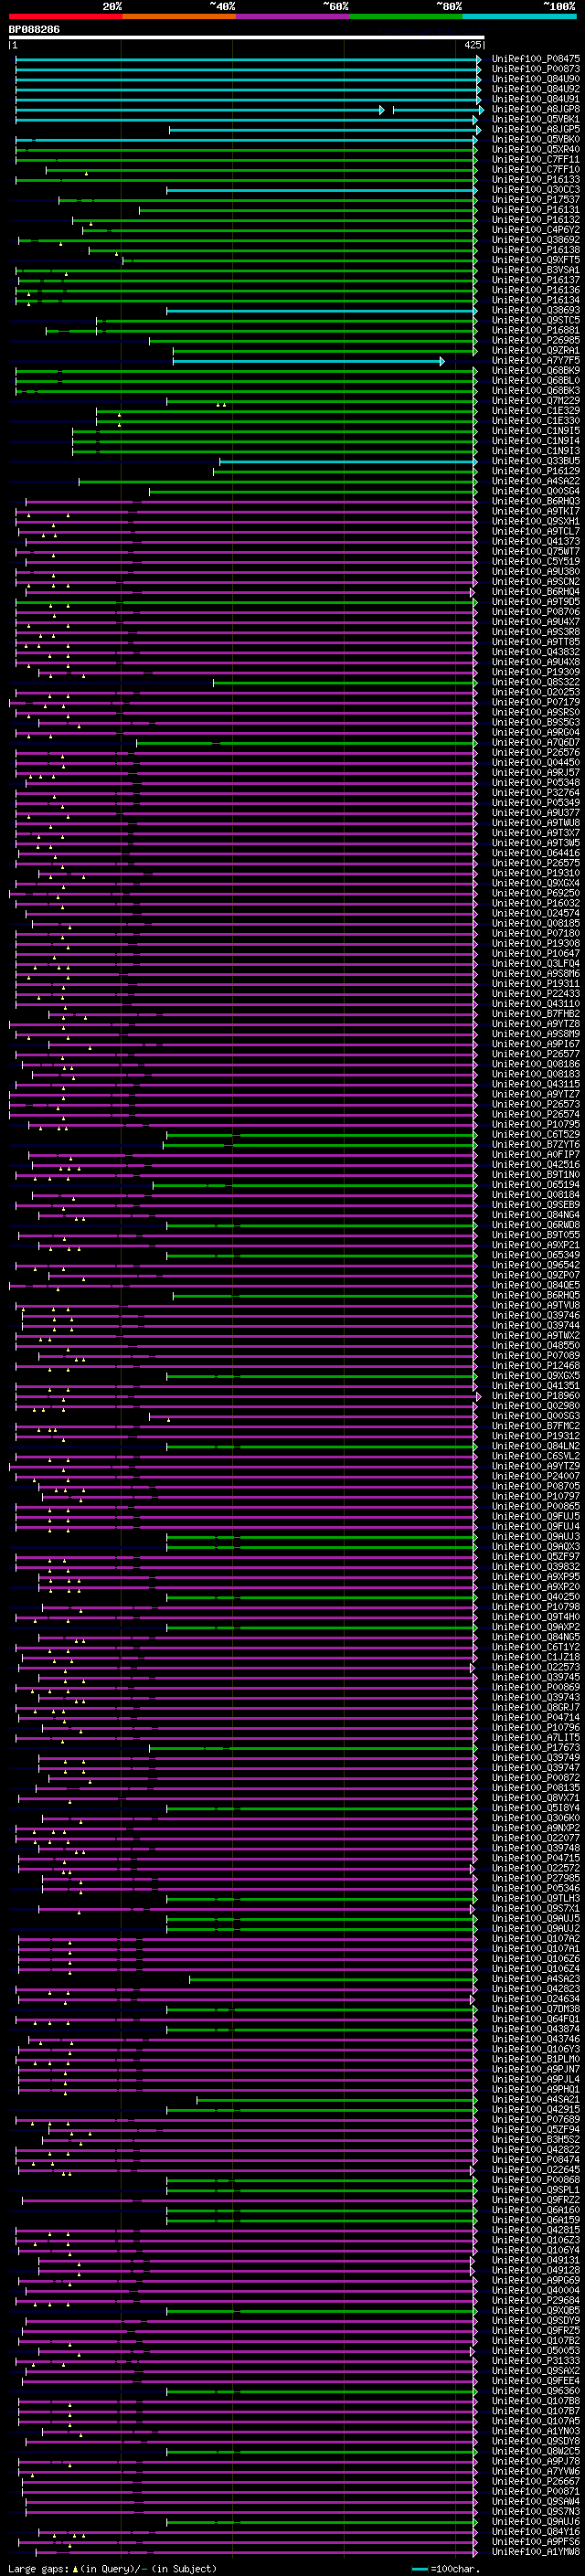This screenshot has height=2576, width=585.
Task: Open hit UniRef100_P08475
Action: point(536,60)
